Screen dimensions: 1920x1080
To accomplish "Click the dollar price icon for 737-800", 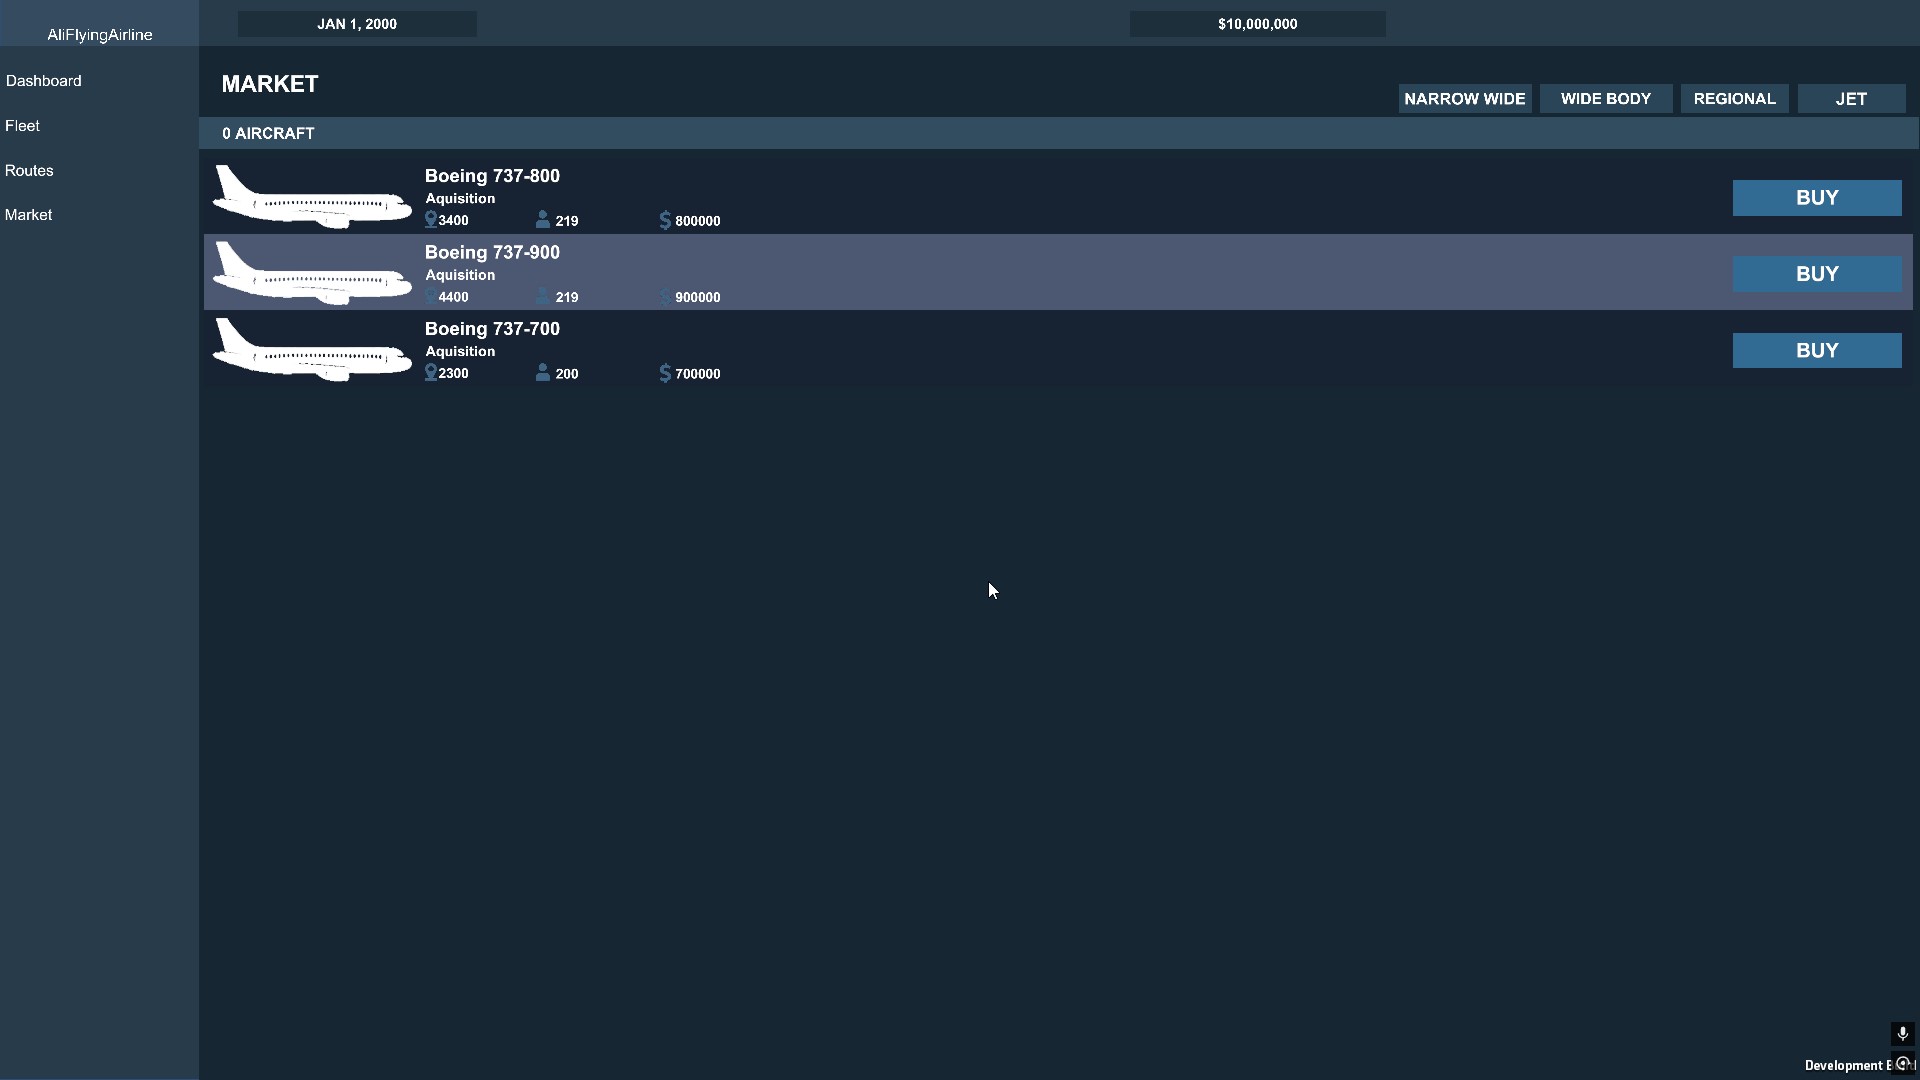I will pyautogui.click(x=665, y=220).
